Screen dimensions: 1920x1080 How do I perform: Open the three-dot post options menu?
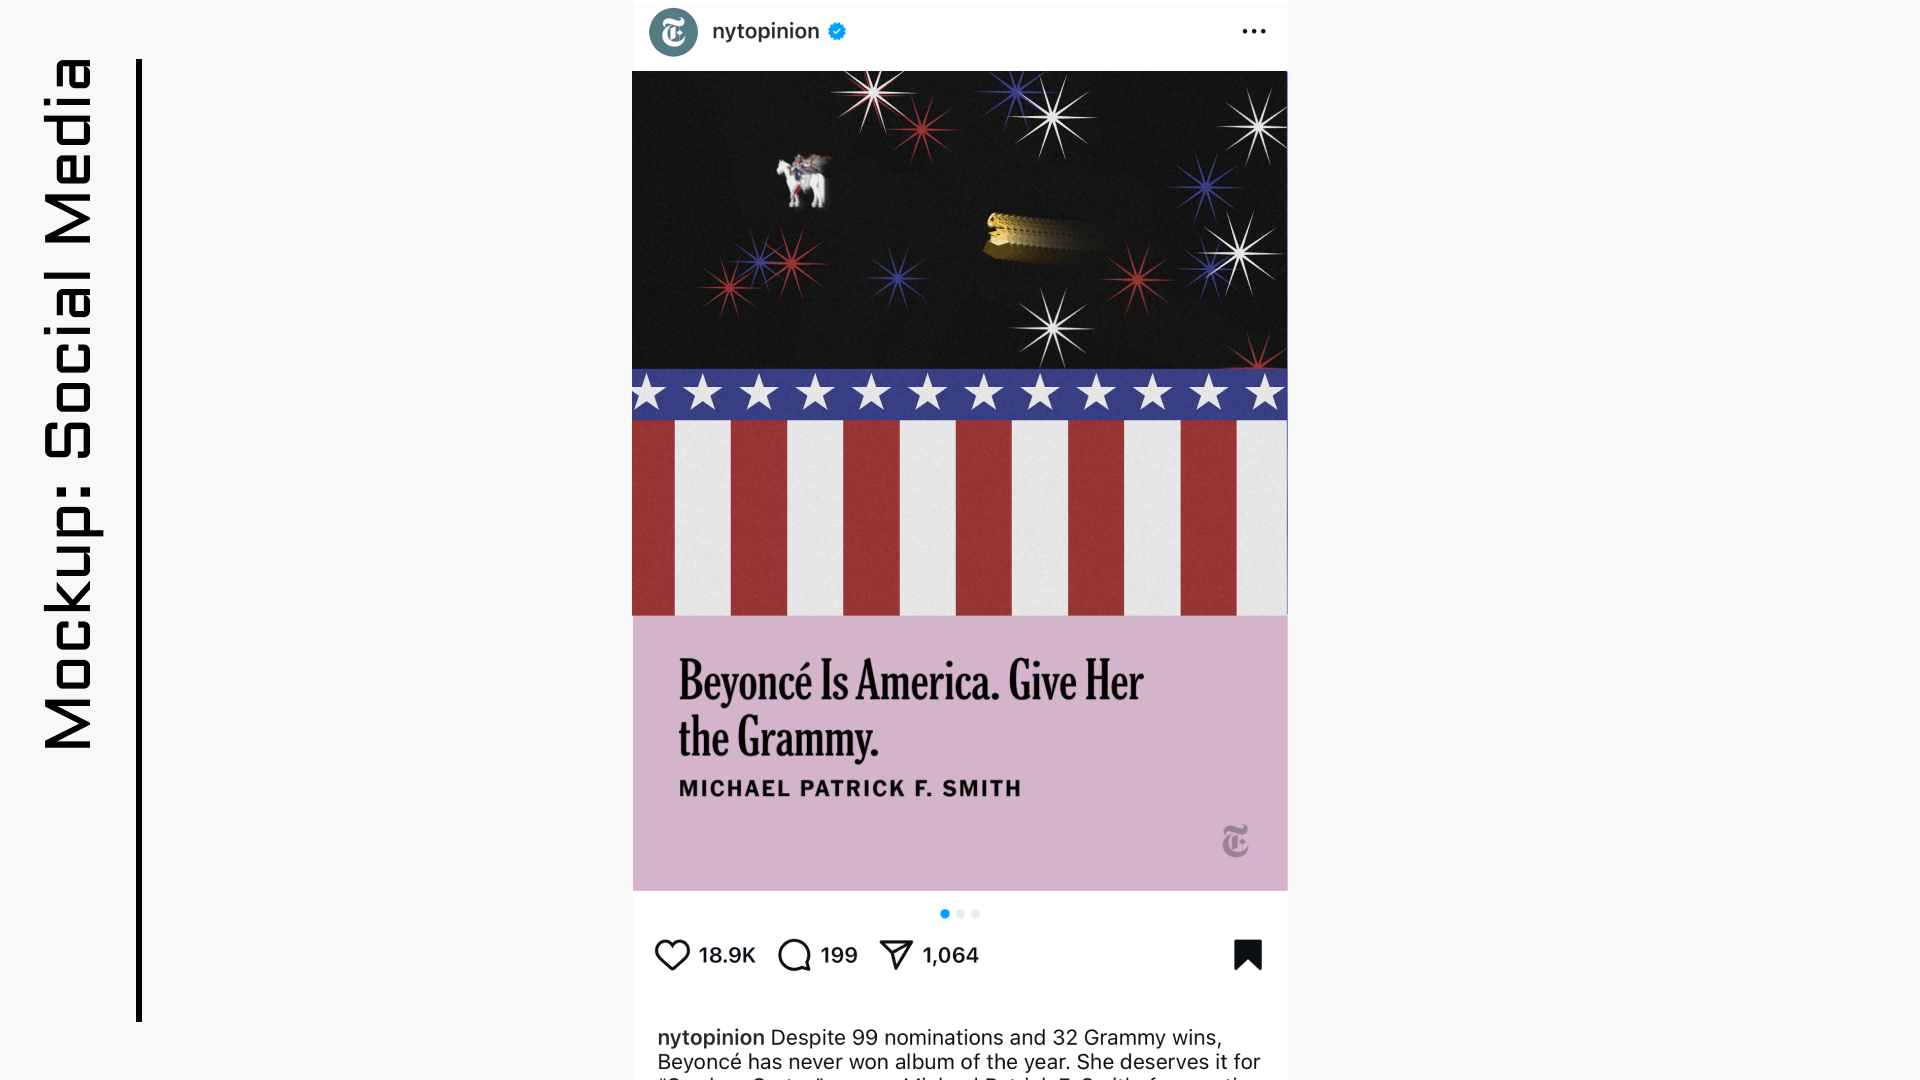1254,31
